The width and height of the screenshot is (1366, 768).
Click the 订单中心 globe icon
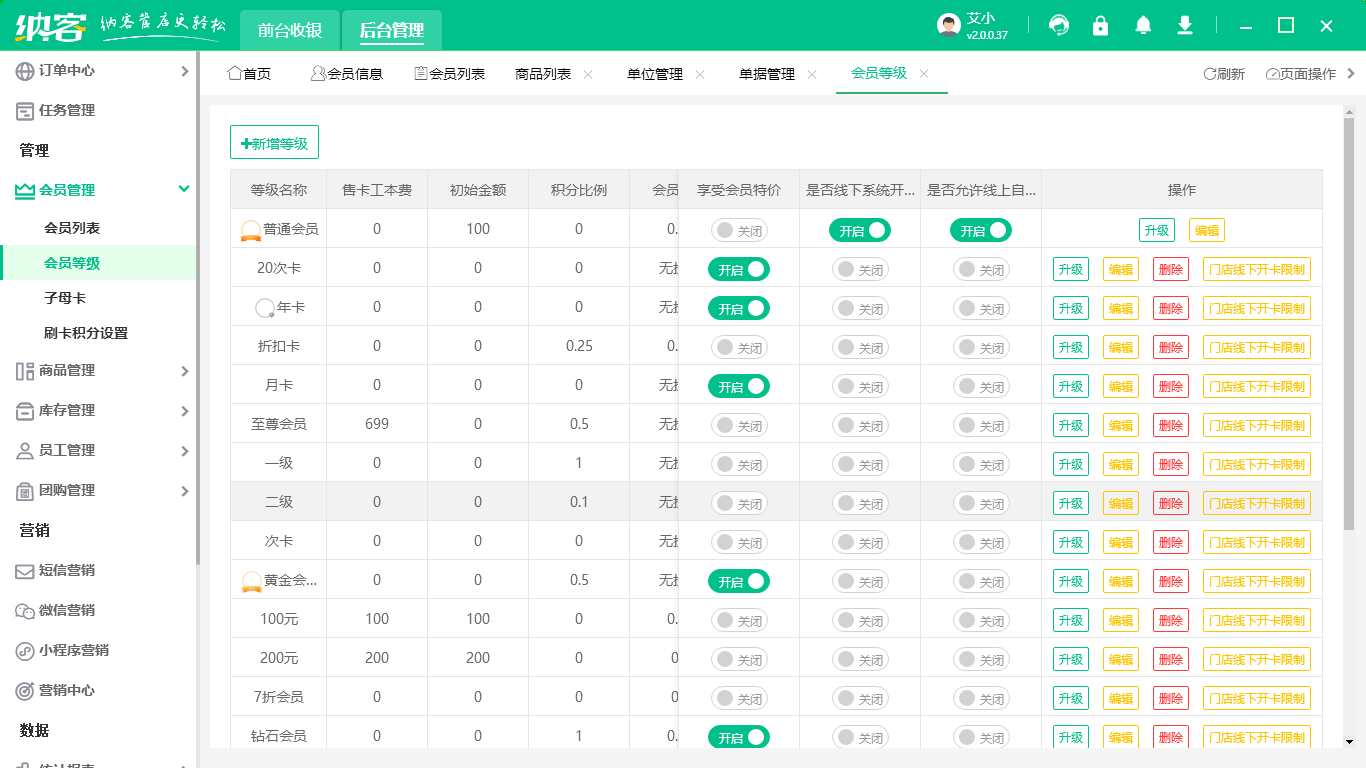point(25,71)
